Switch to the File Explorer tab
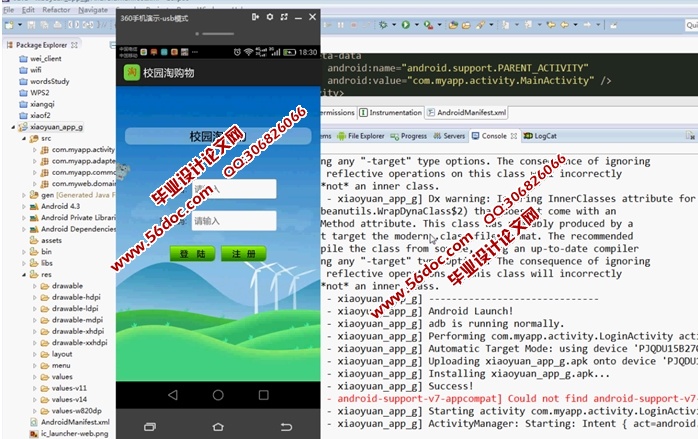The height and width of the screenshot is (439, 698). 361,136
